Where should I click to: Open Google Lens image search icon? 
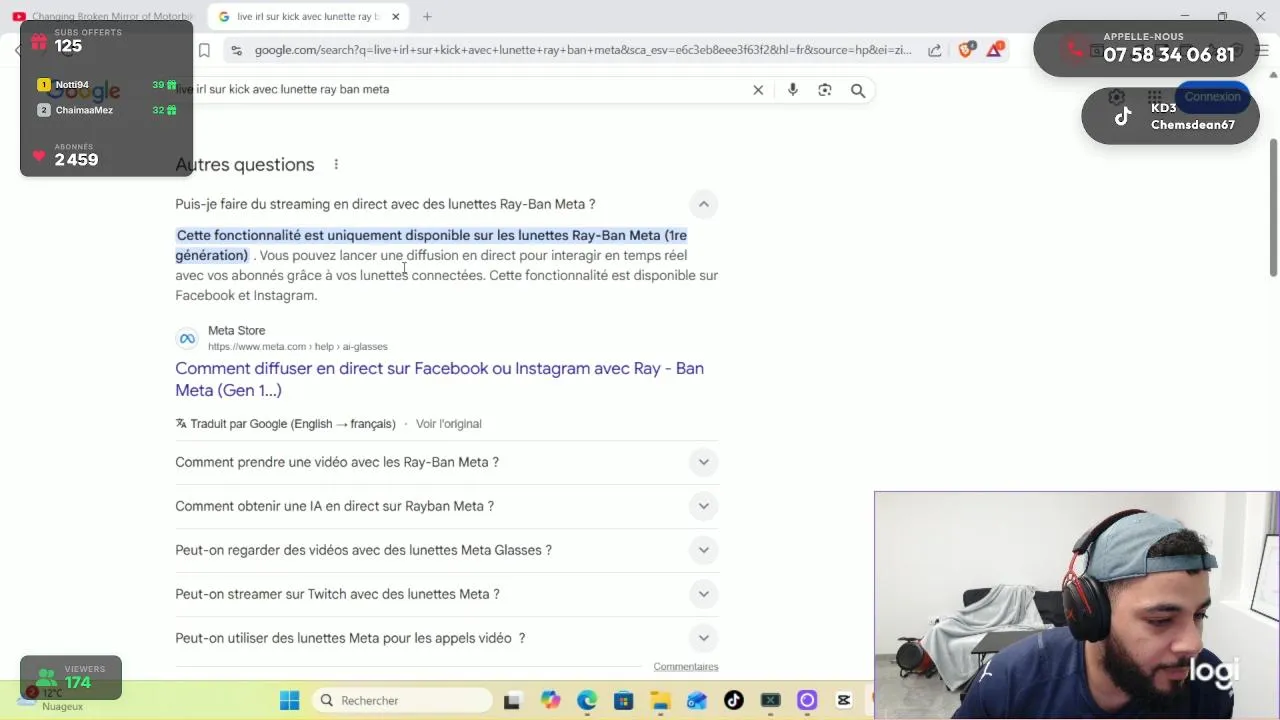pos(825,90)
